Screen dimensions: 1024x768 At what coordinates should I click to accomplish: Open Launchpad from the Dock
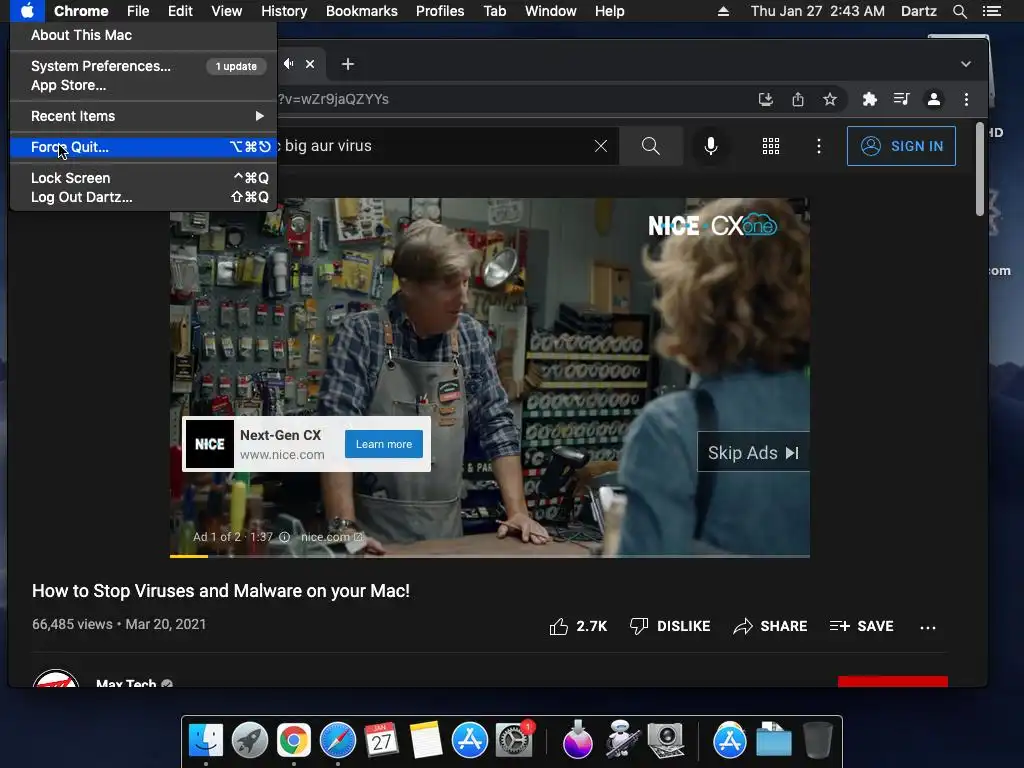pos(249,741)
